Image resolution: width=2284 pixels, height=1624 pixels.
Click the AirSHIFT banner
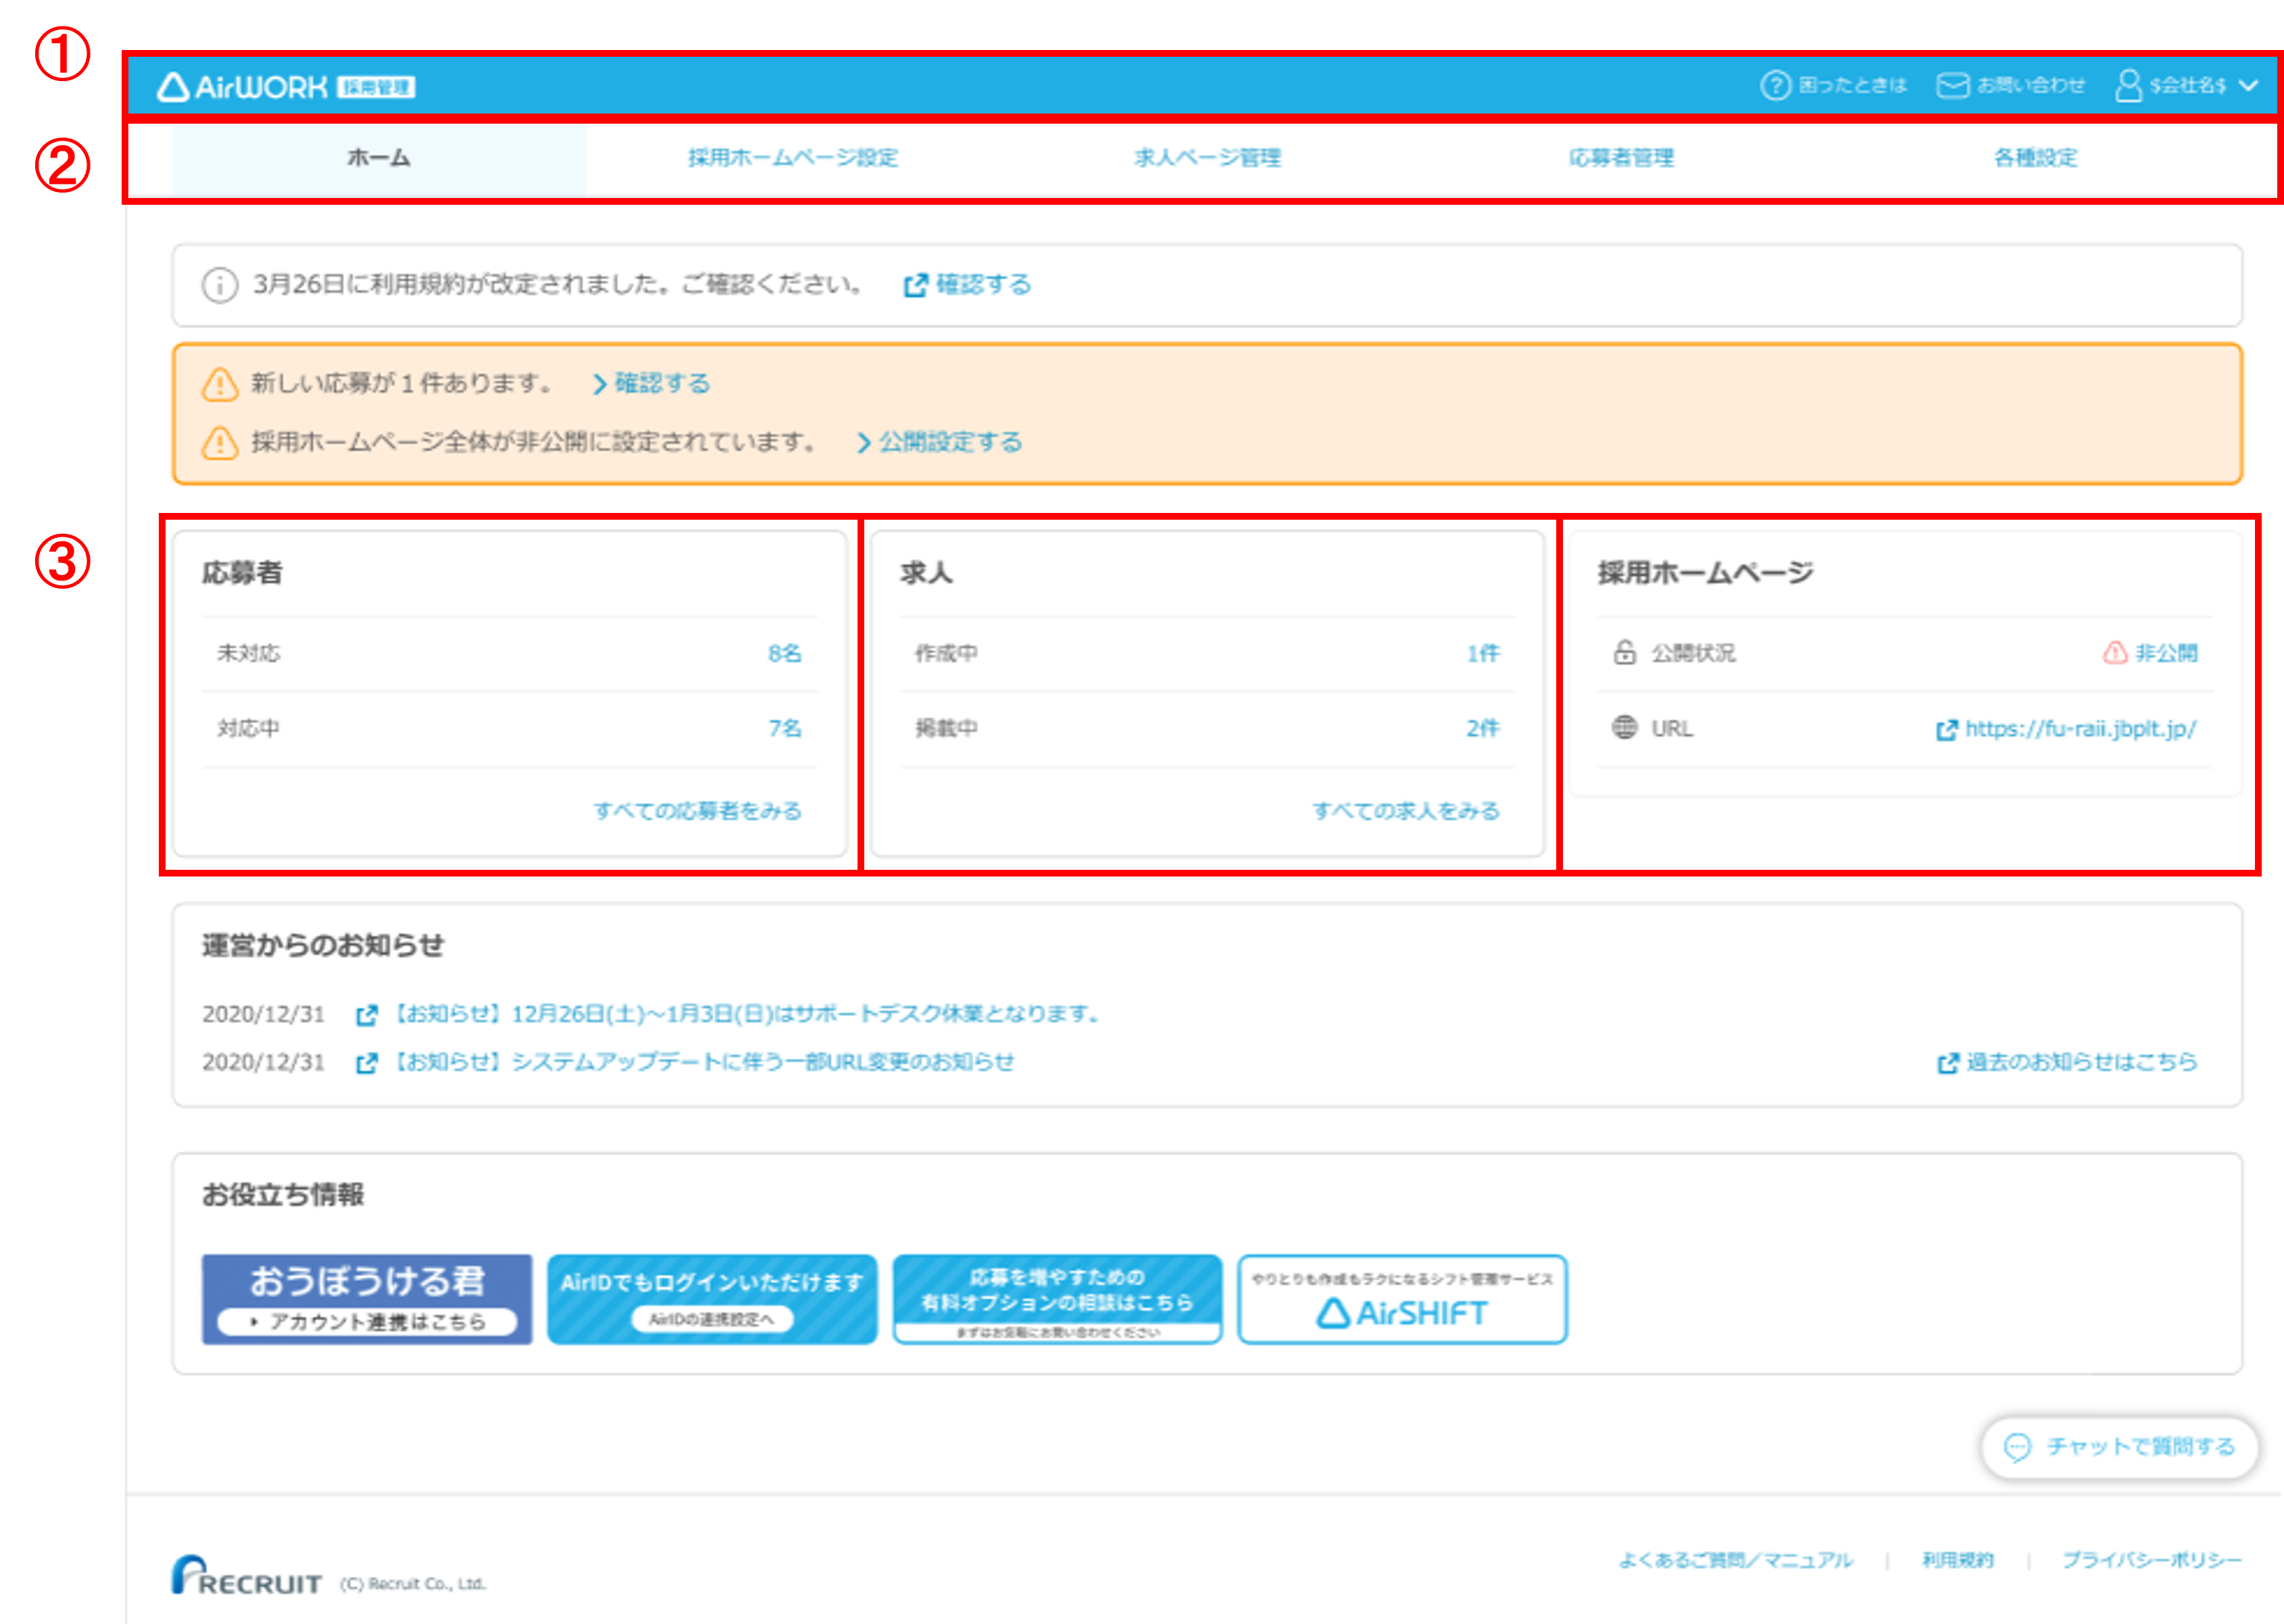tap(1402, 1300)
